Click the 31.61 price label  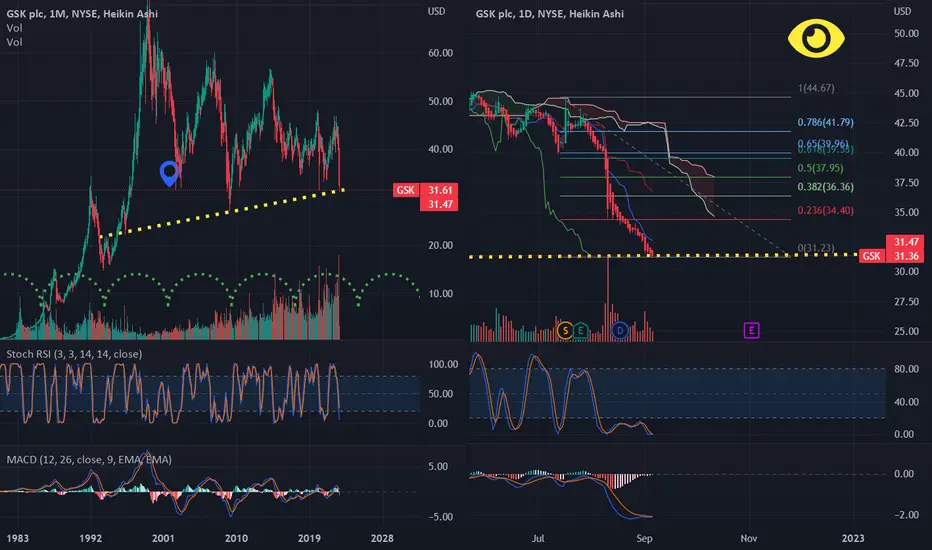coord(440,190)
